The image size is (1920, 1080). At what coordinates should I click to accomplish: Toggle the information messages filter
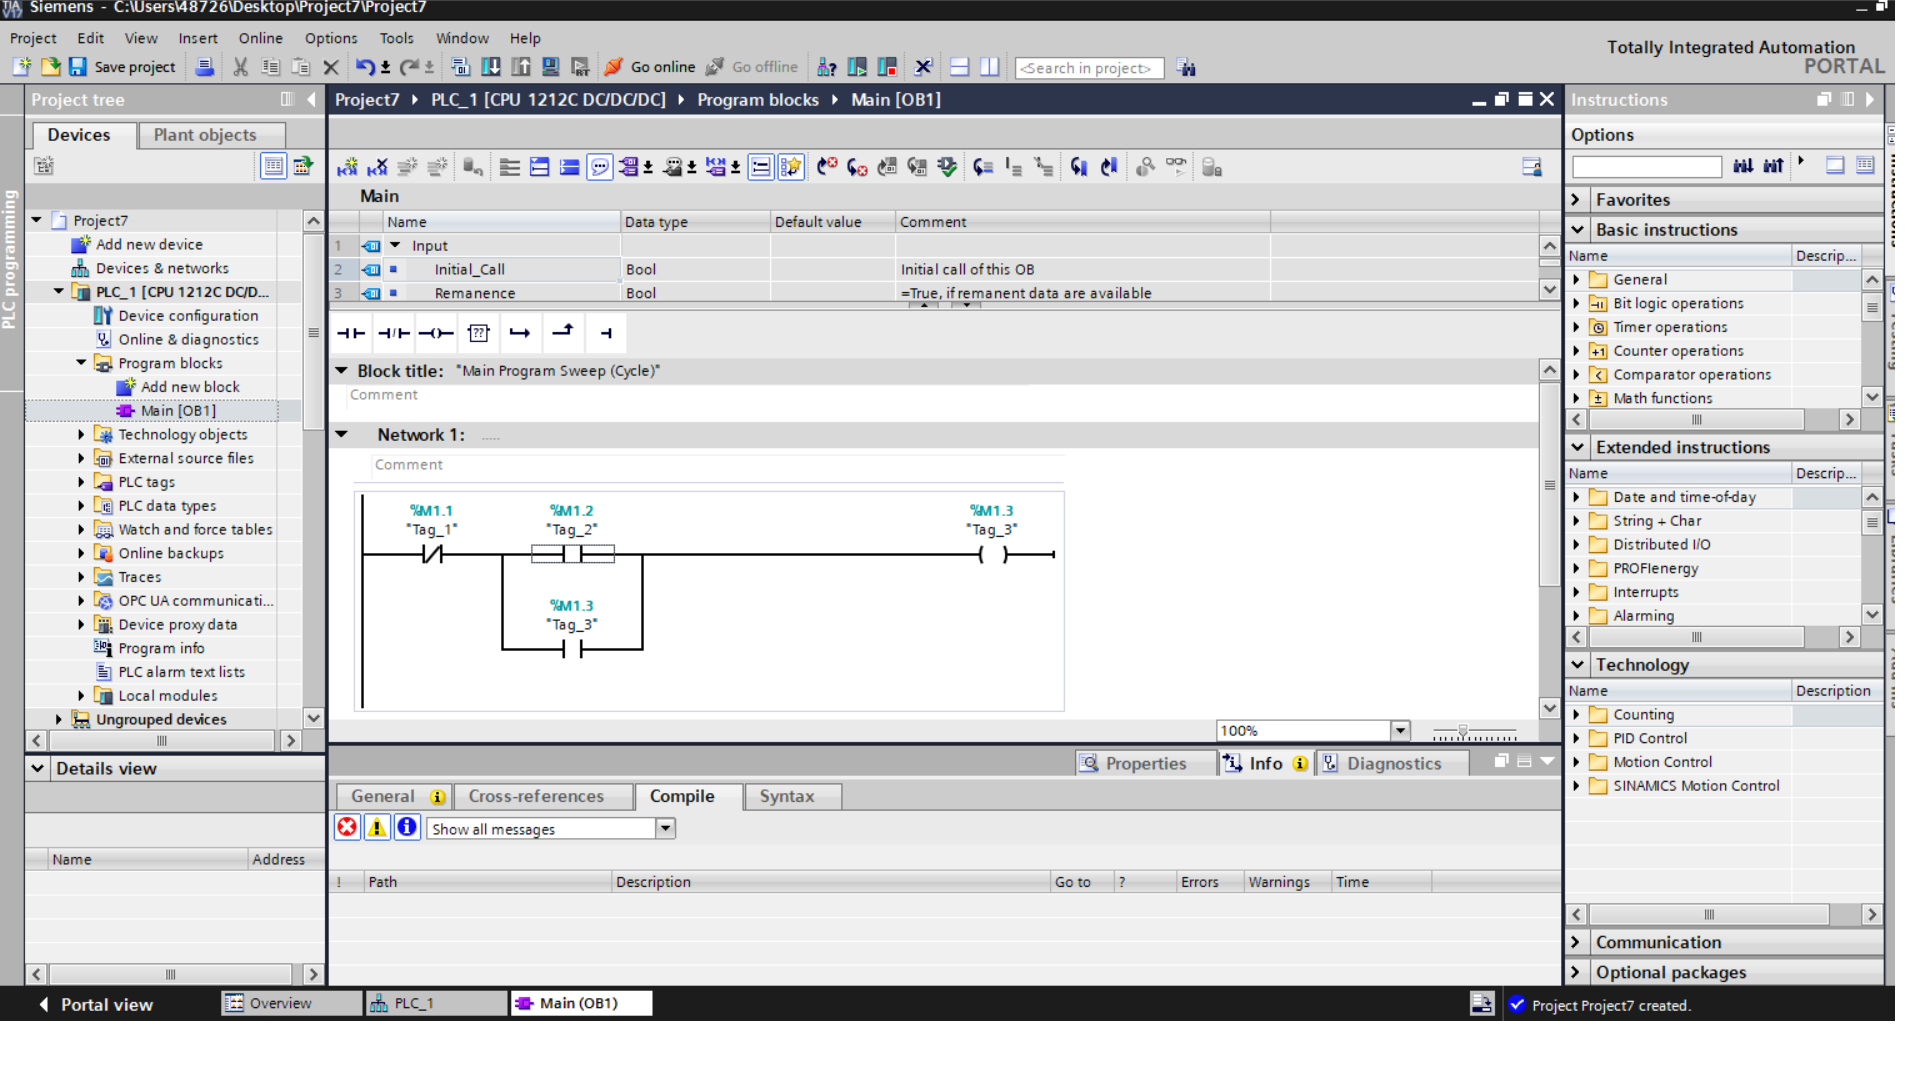[407, 827]
